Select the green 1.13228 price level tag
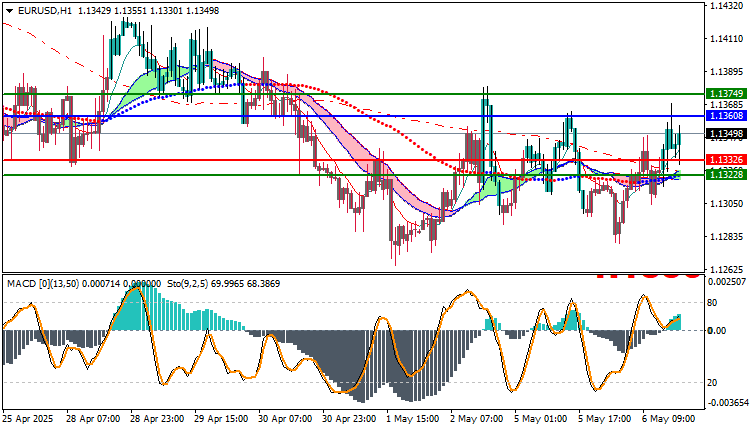 pyautogui.click(x=727, y=175)
